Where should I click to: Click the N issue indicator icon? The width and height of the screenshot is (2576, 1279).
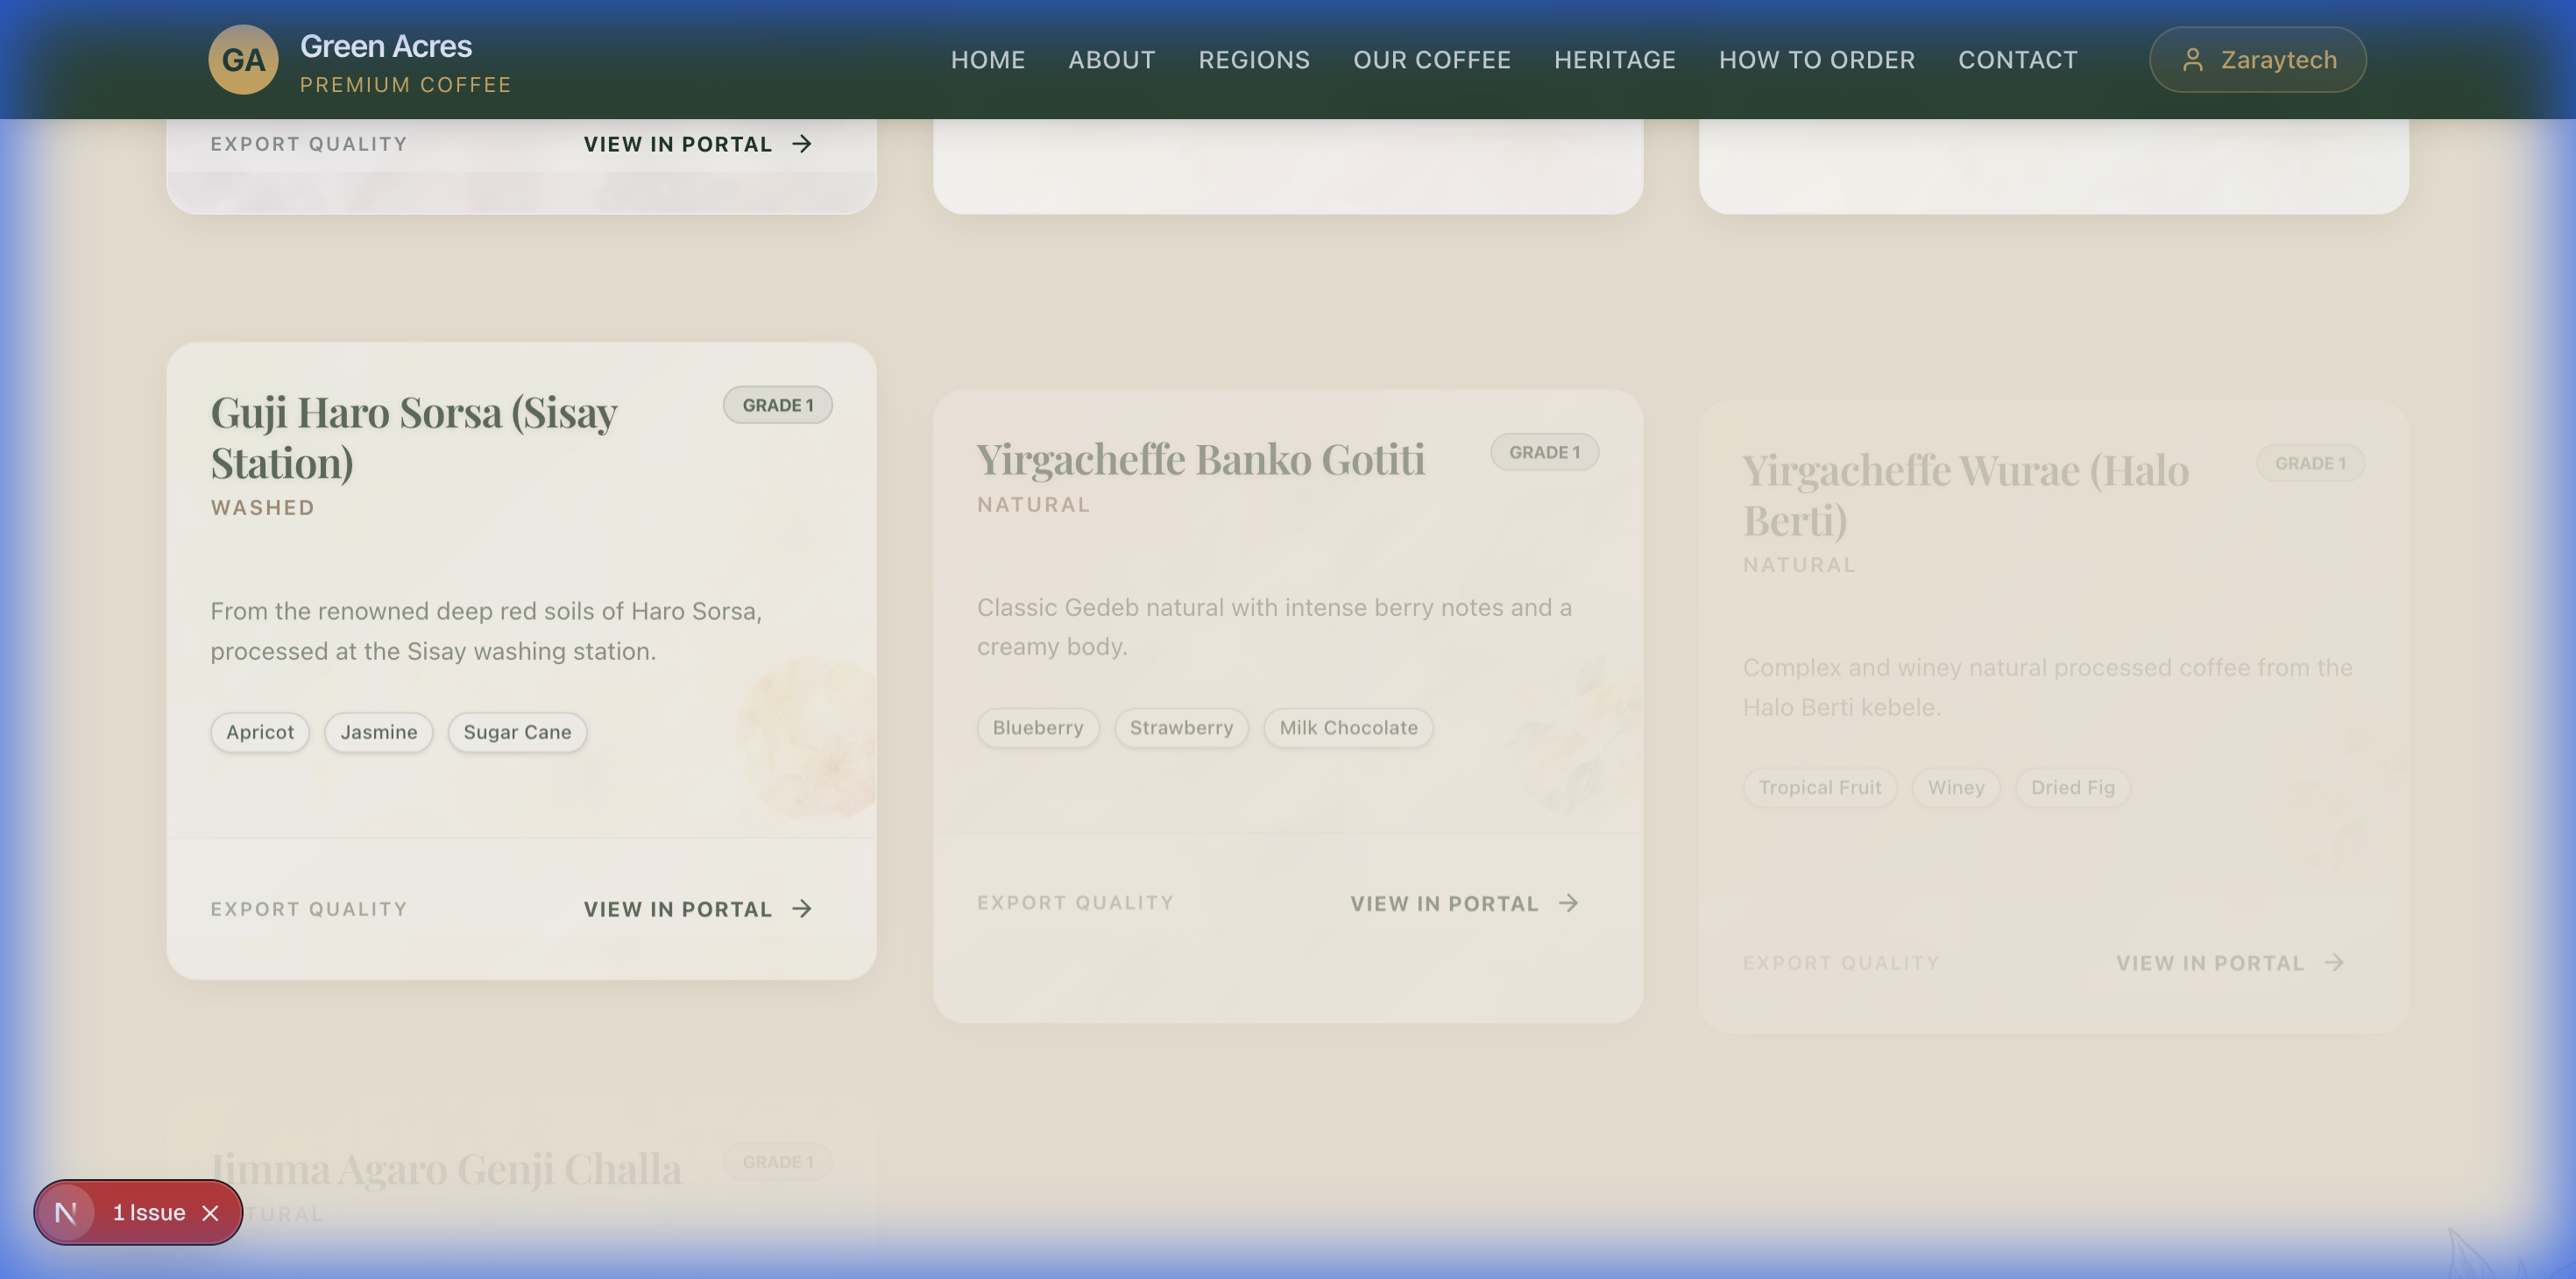(x=66, y=1213)
